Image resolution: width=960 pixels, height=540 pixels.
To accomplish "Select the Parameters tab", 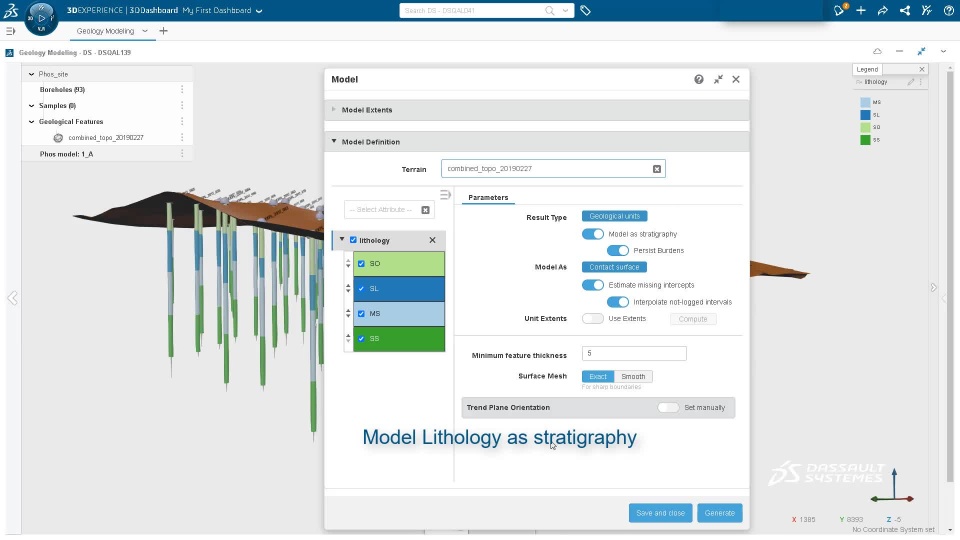I will pos(488,197).
